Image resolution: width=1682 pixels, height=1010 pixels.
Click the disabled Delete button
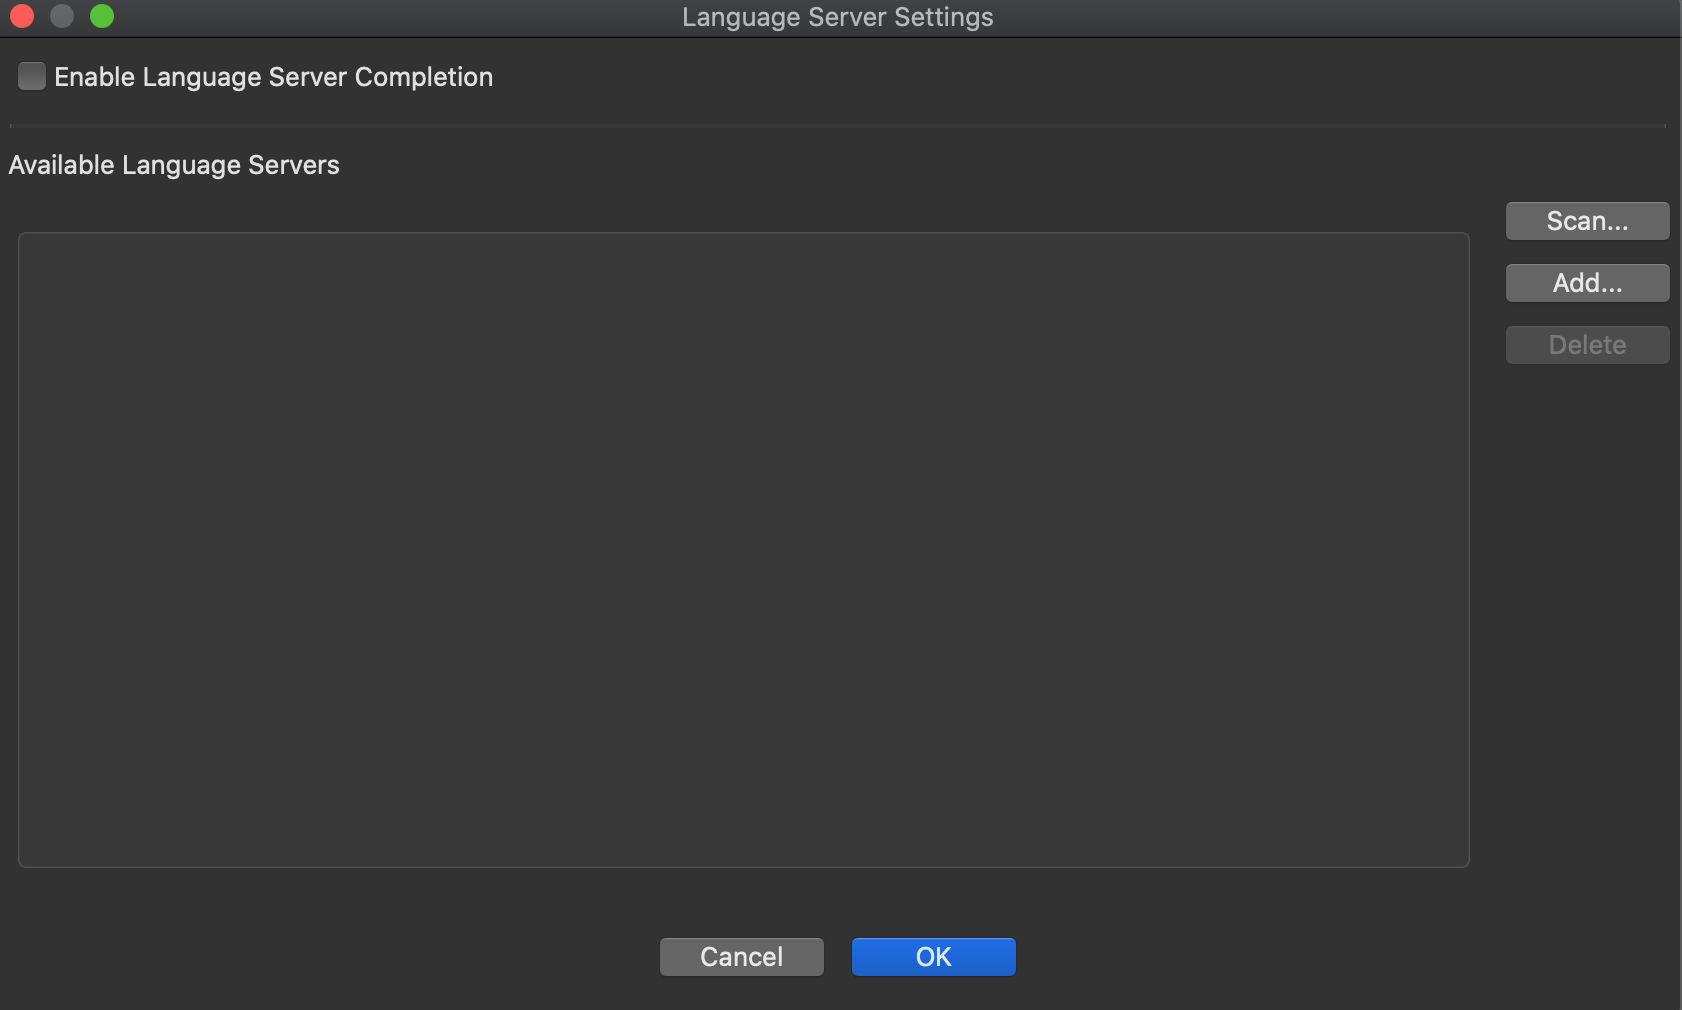point(1586,344)
